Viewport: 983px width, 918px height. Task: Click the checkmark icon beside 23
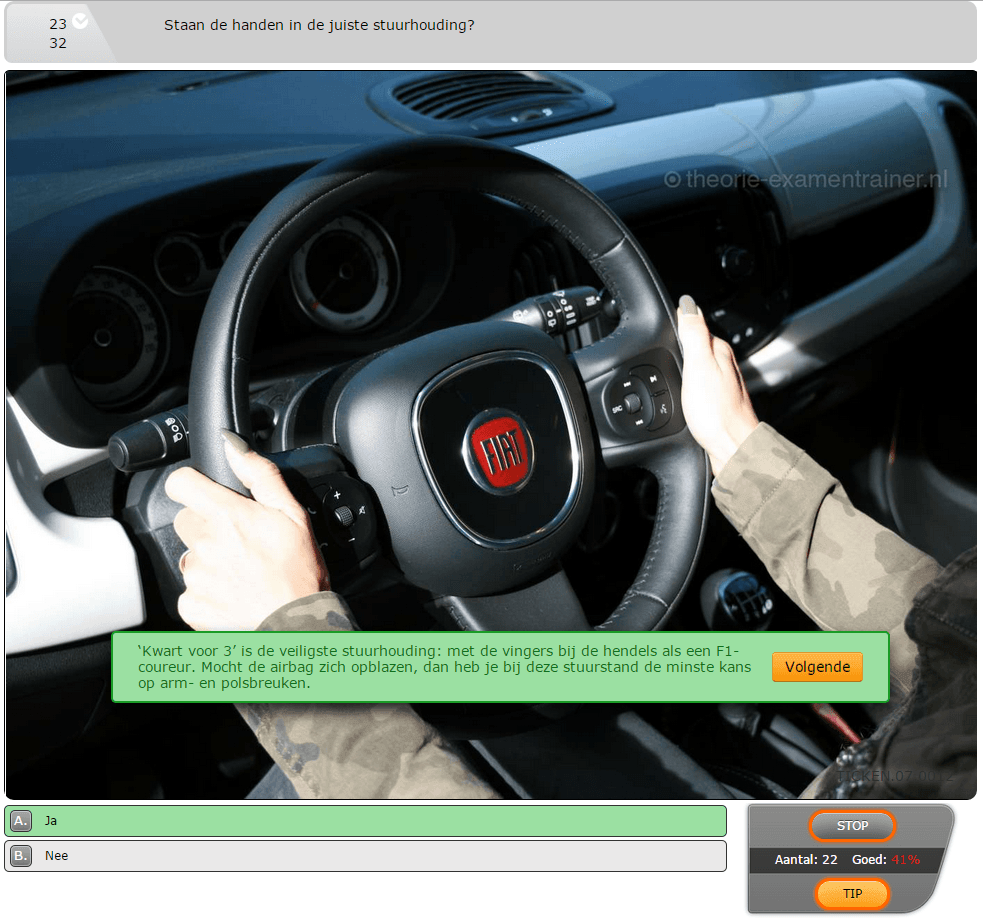80,21
